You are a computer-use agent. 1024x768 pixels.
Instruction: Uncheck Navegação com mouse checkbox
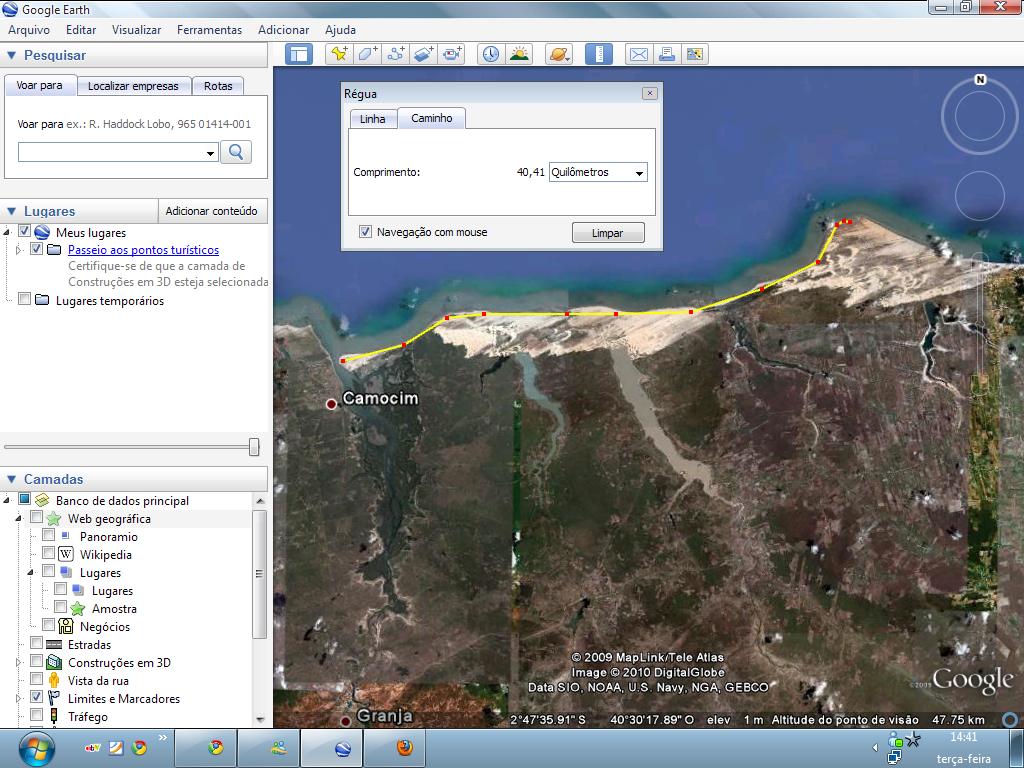365,232
